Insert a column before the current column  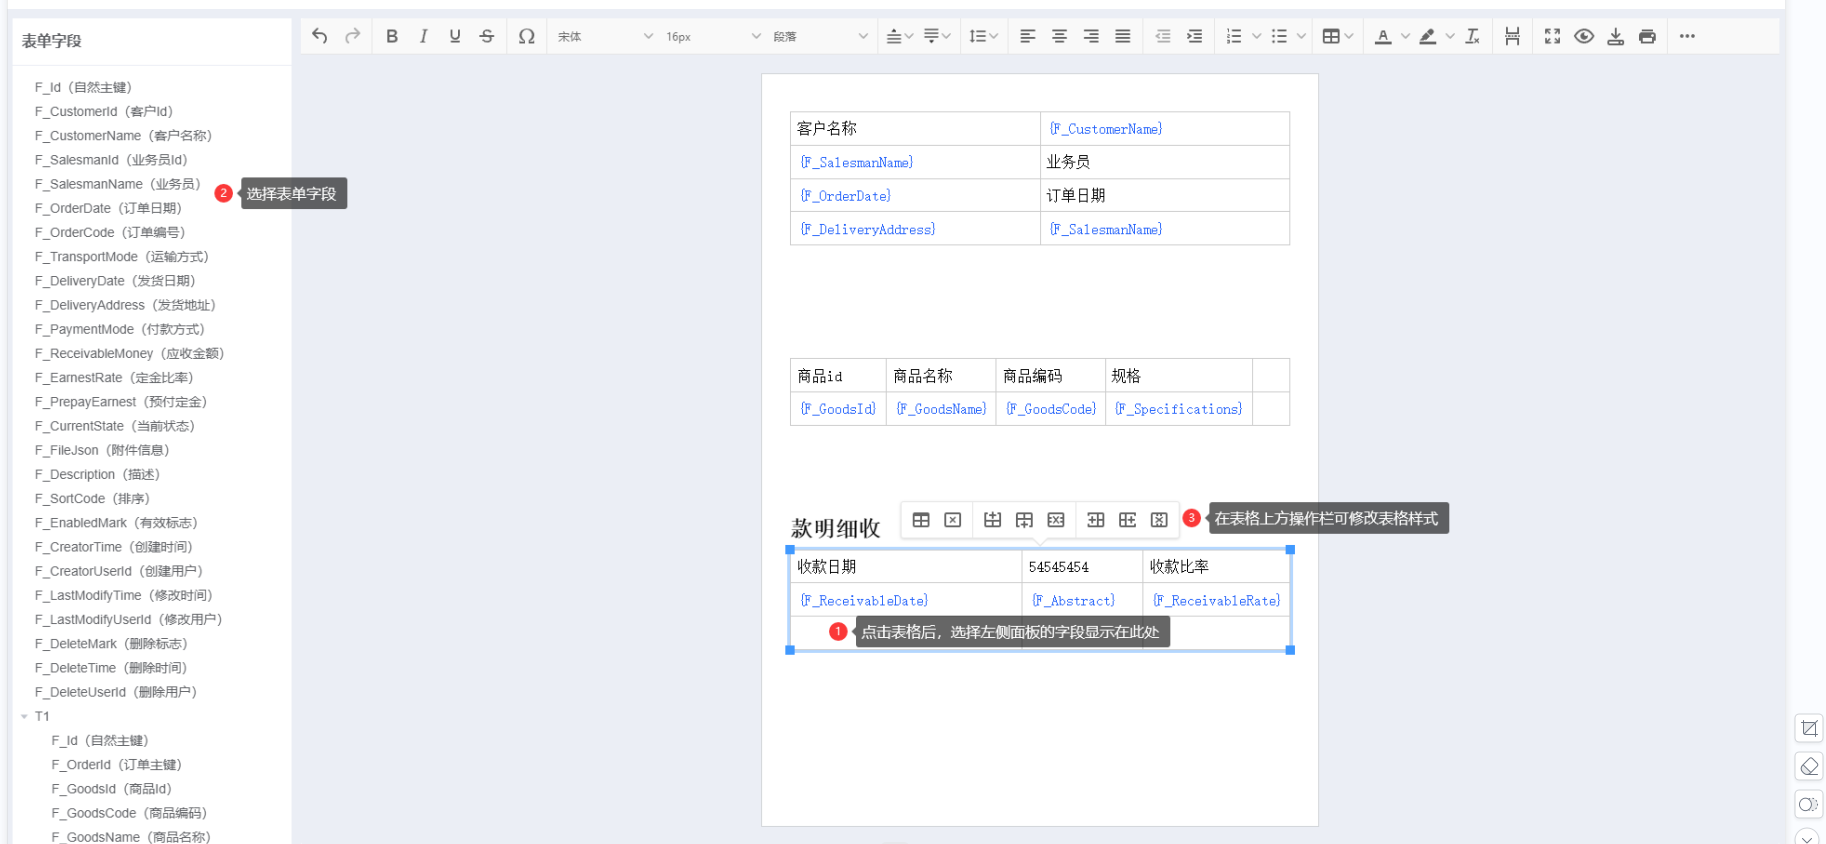pos(1096,520)
